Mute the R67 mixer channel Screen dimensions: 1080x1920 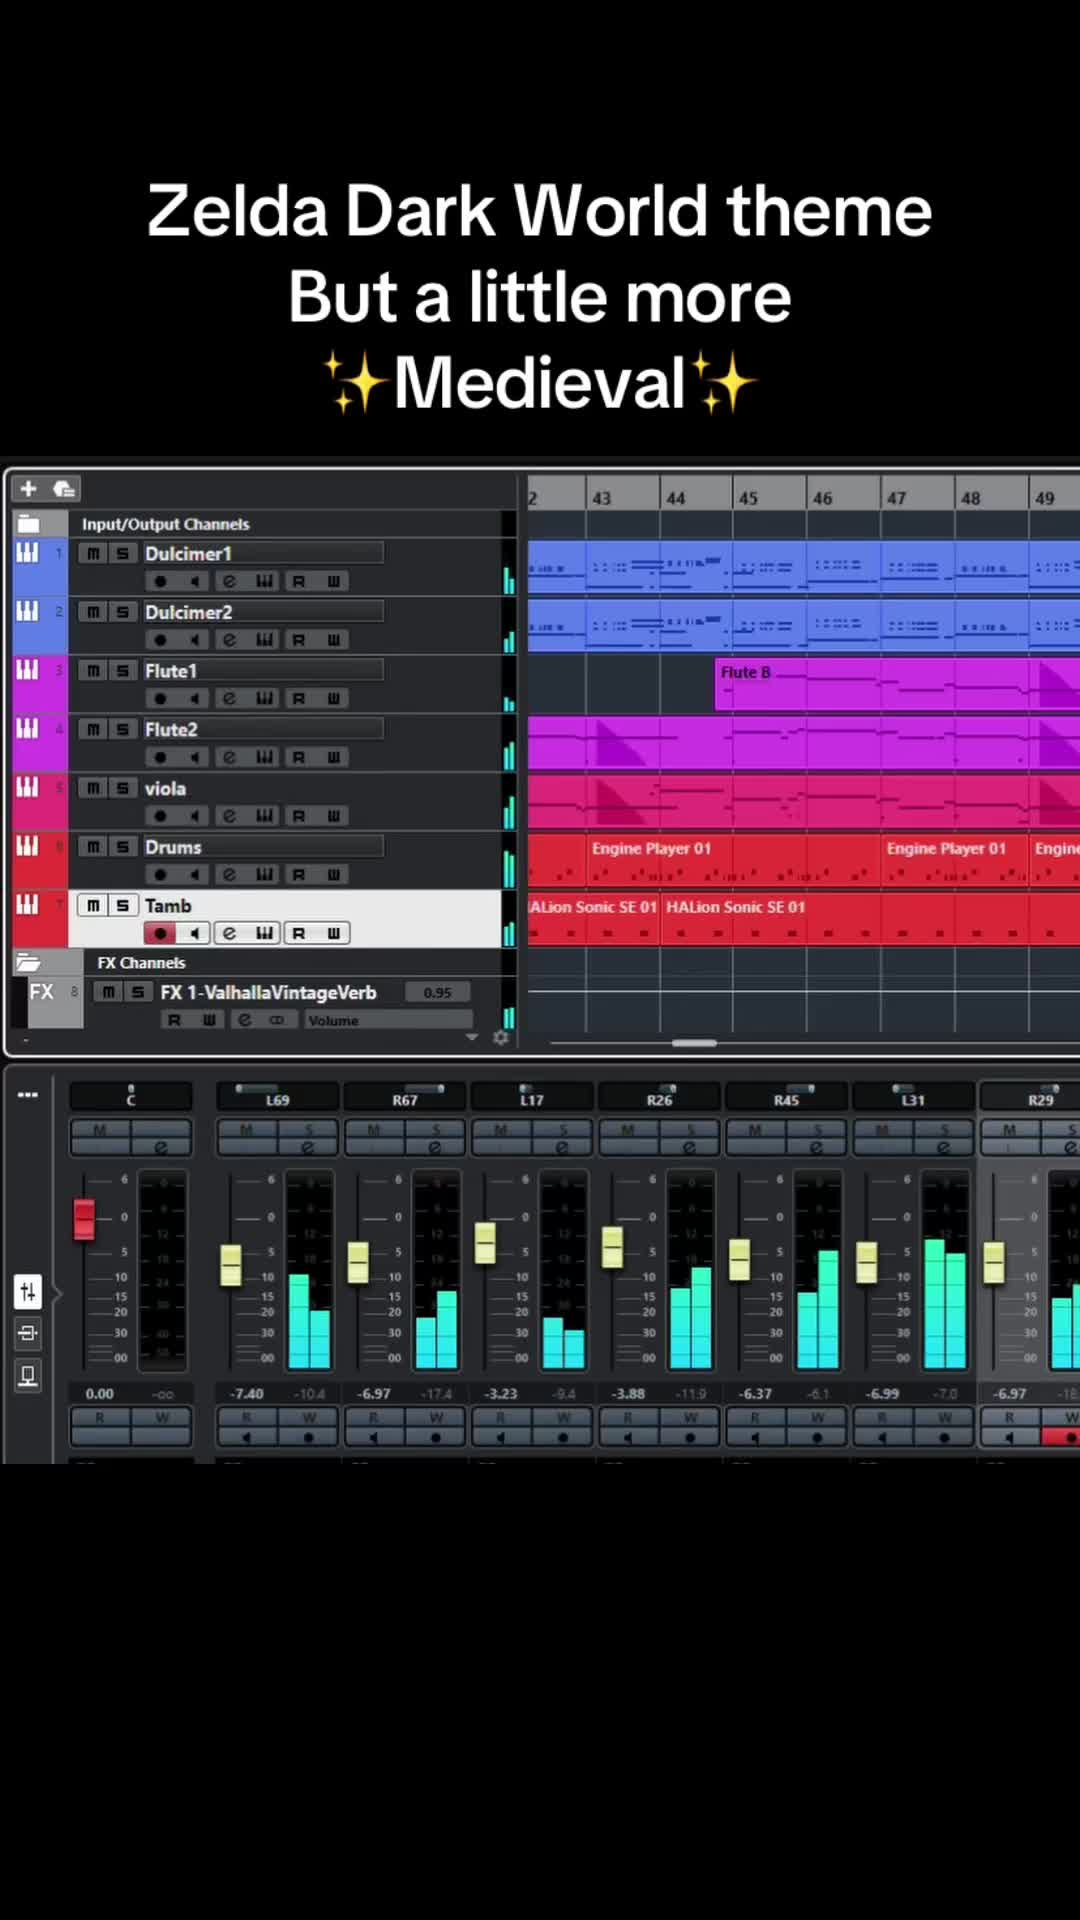(373, 1129)
